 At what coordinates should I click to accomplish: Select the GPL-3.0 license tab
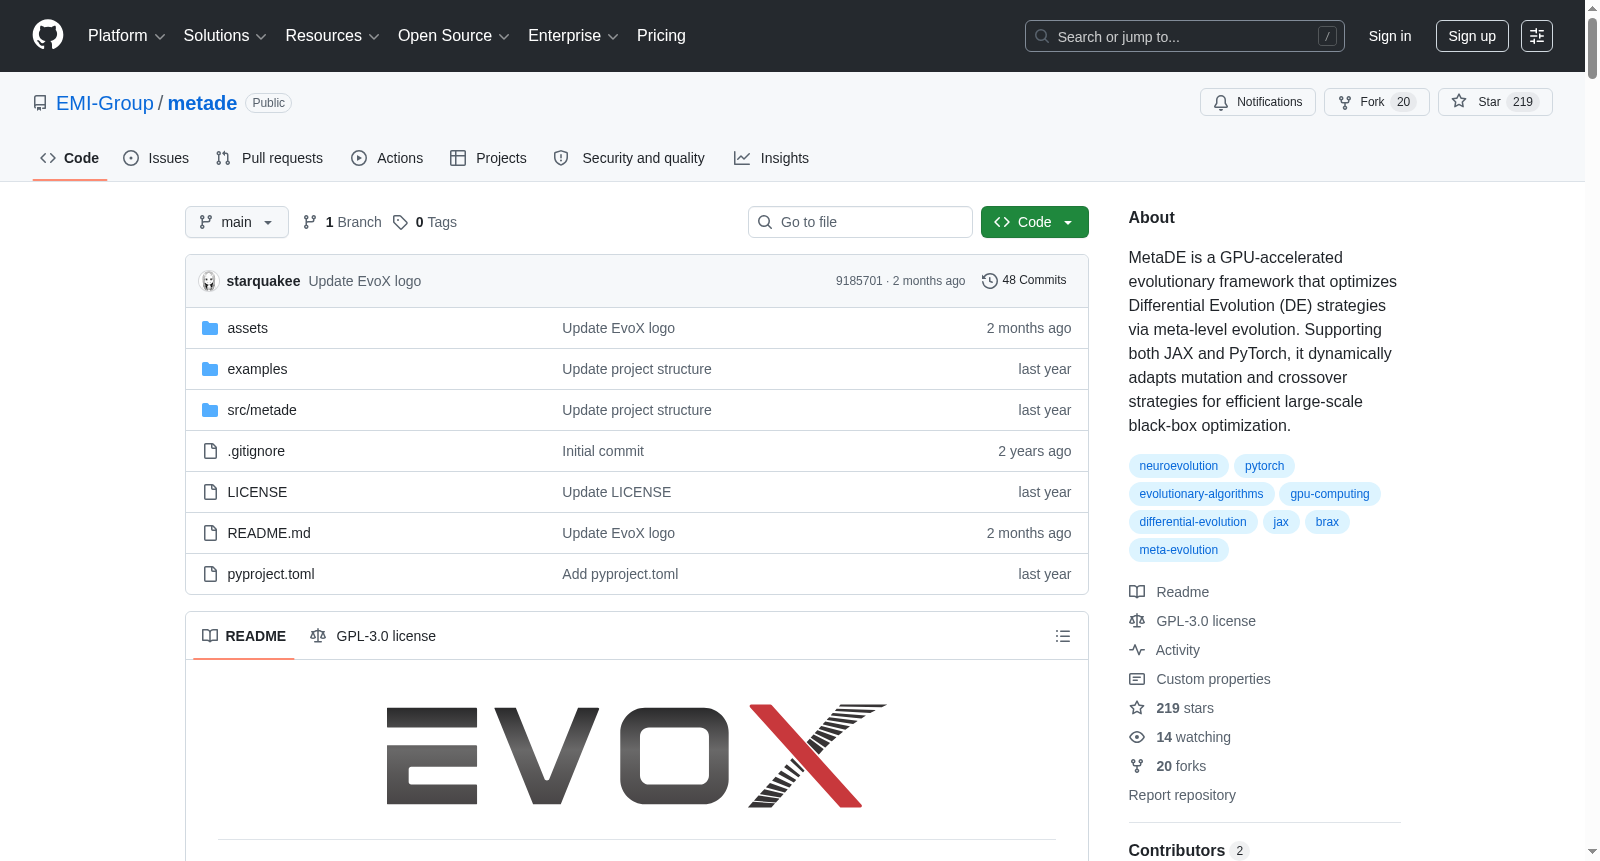[373, 636]
